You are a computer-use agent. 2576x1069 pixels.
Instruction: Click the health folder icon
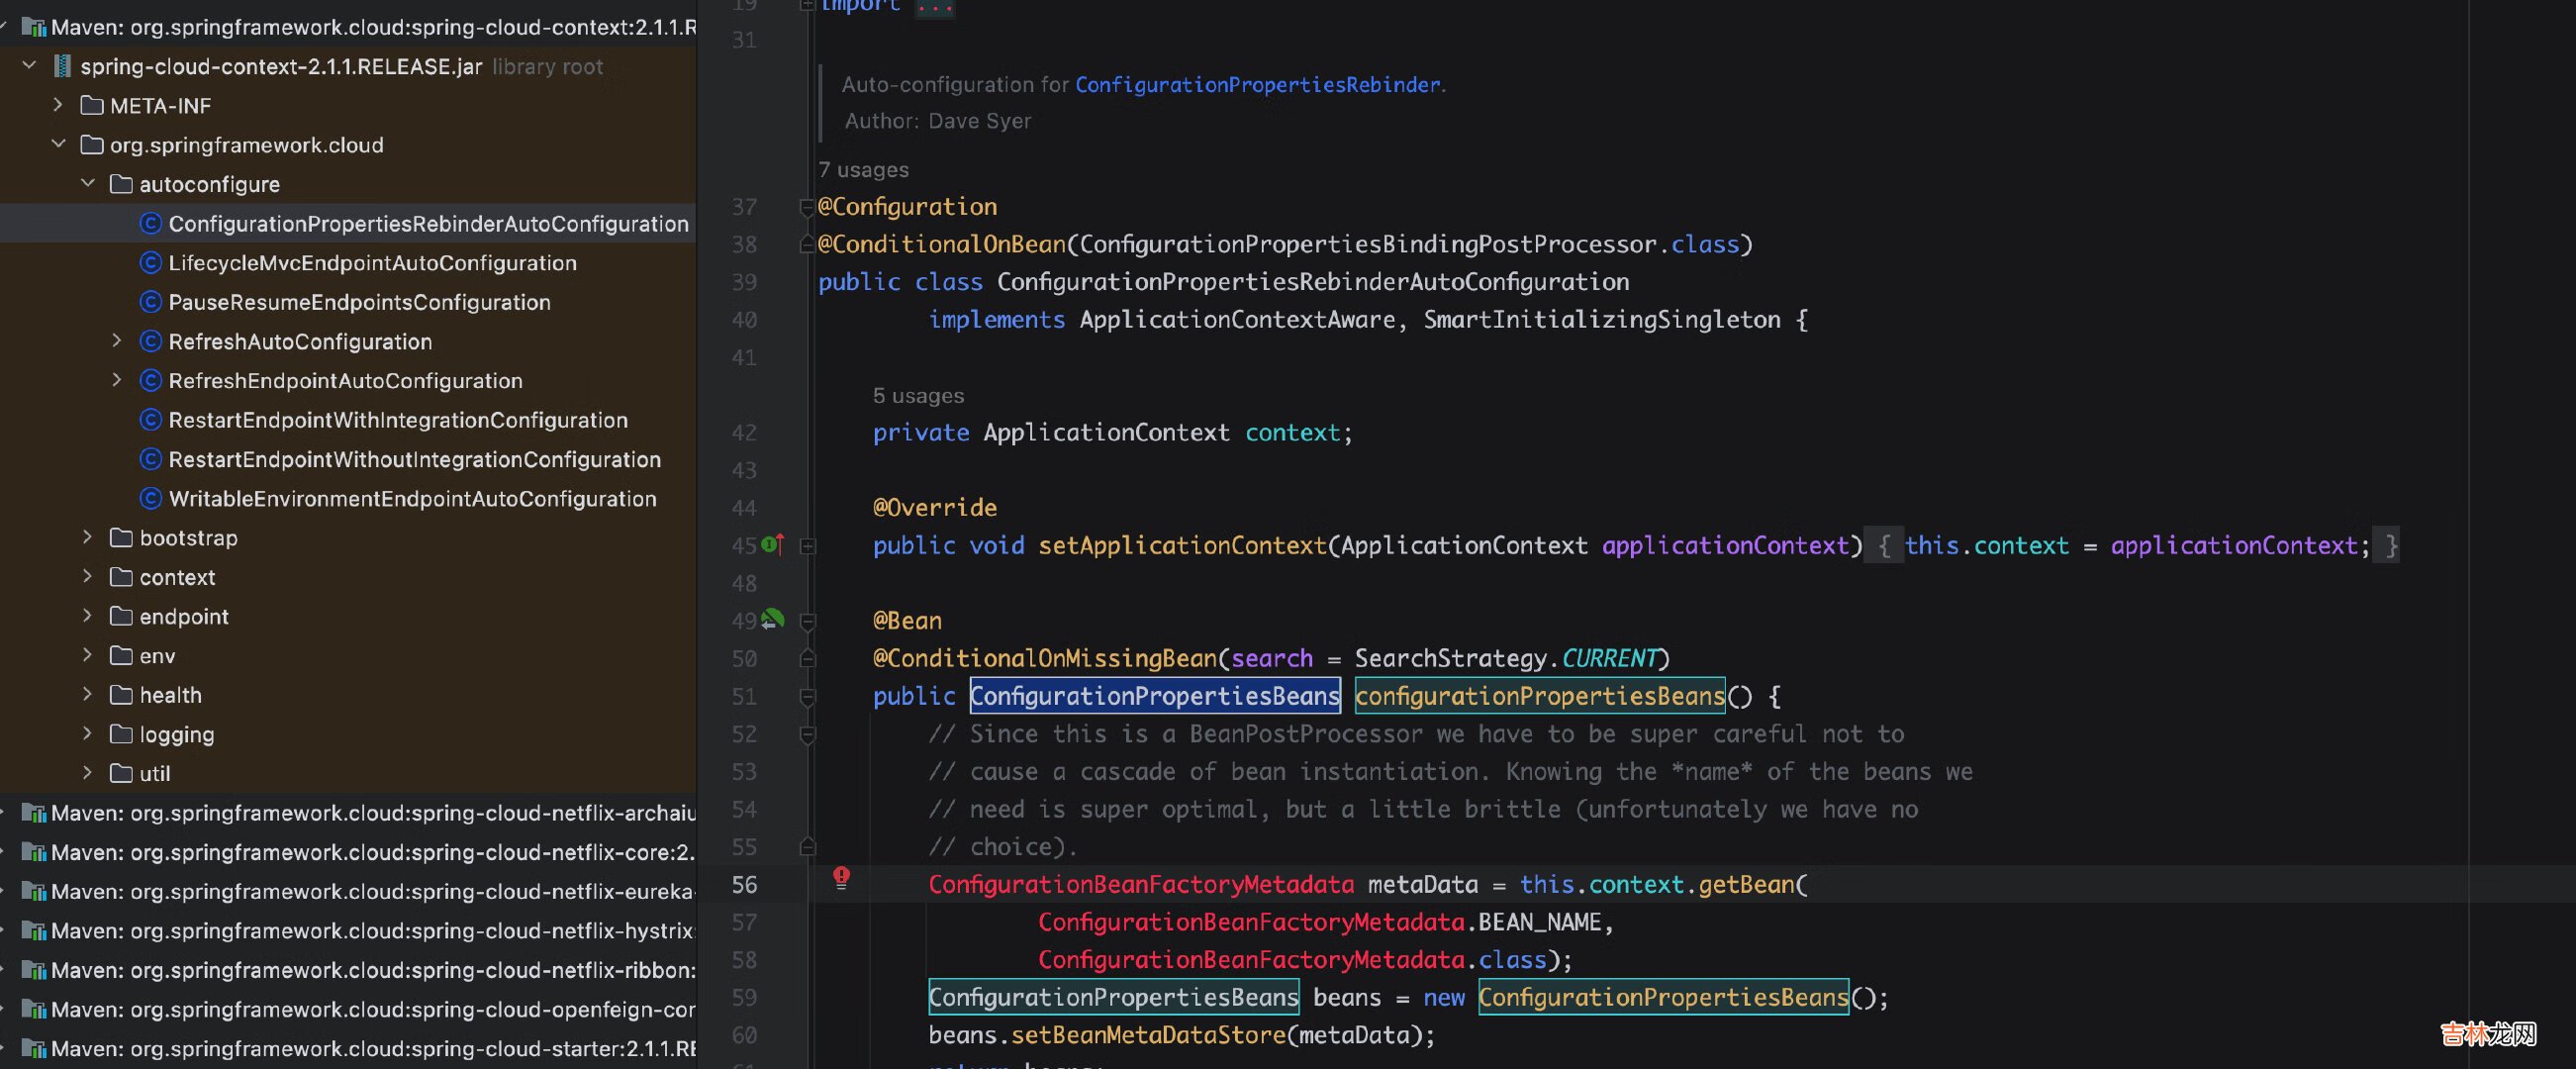121,694
